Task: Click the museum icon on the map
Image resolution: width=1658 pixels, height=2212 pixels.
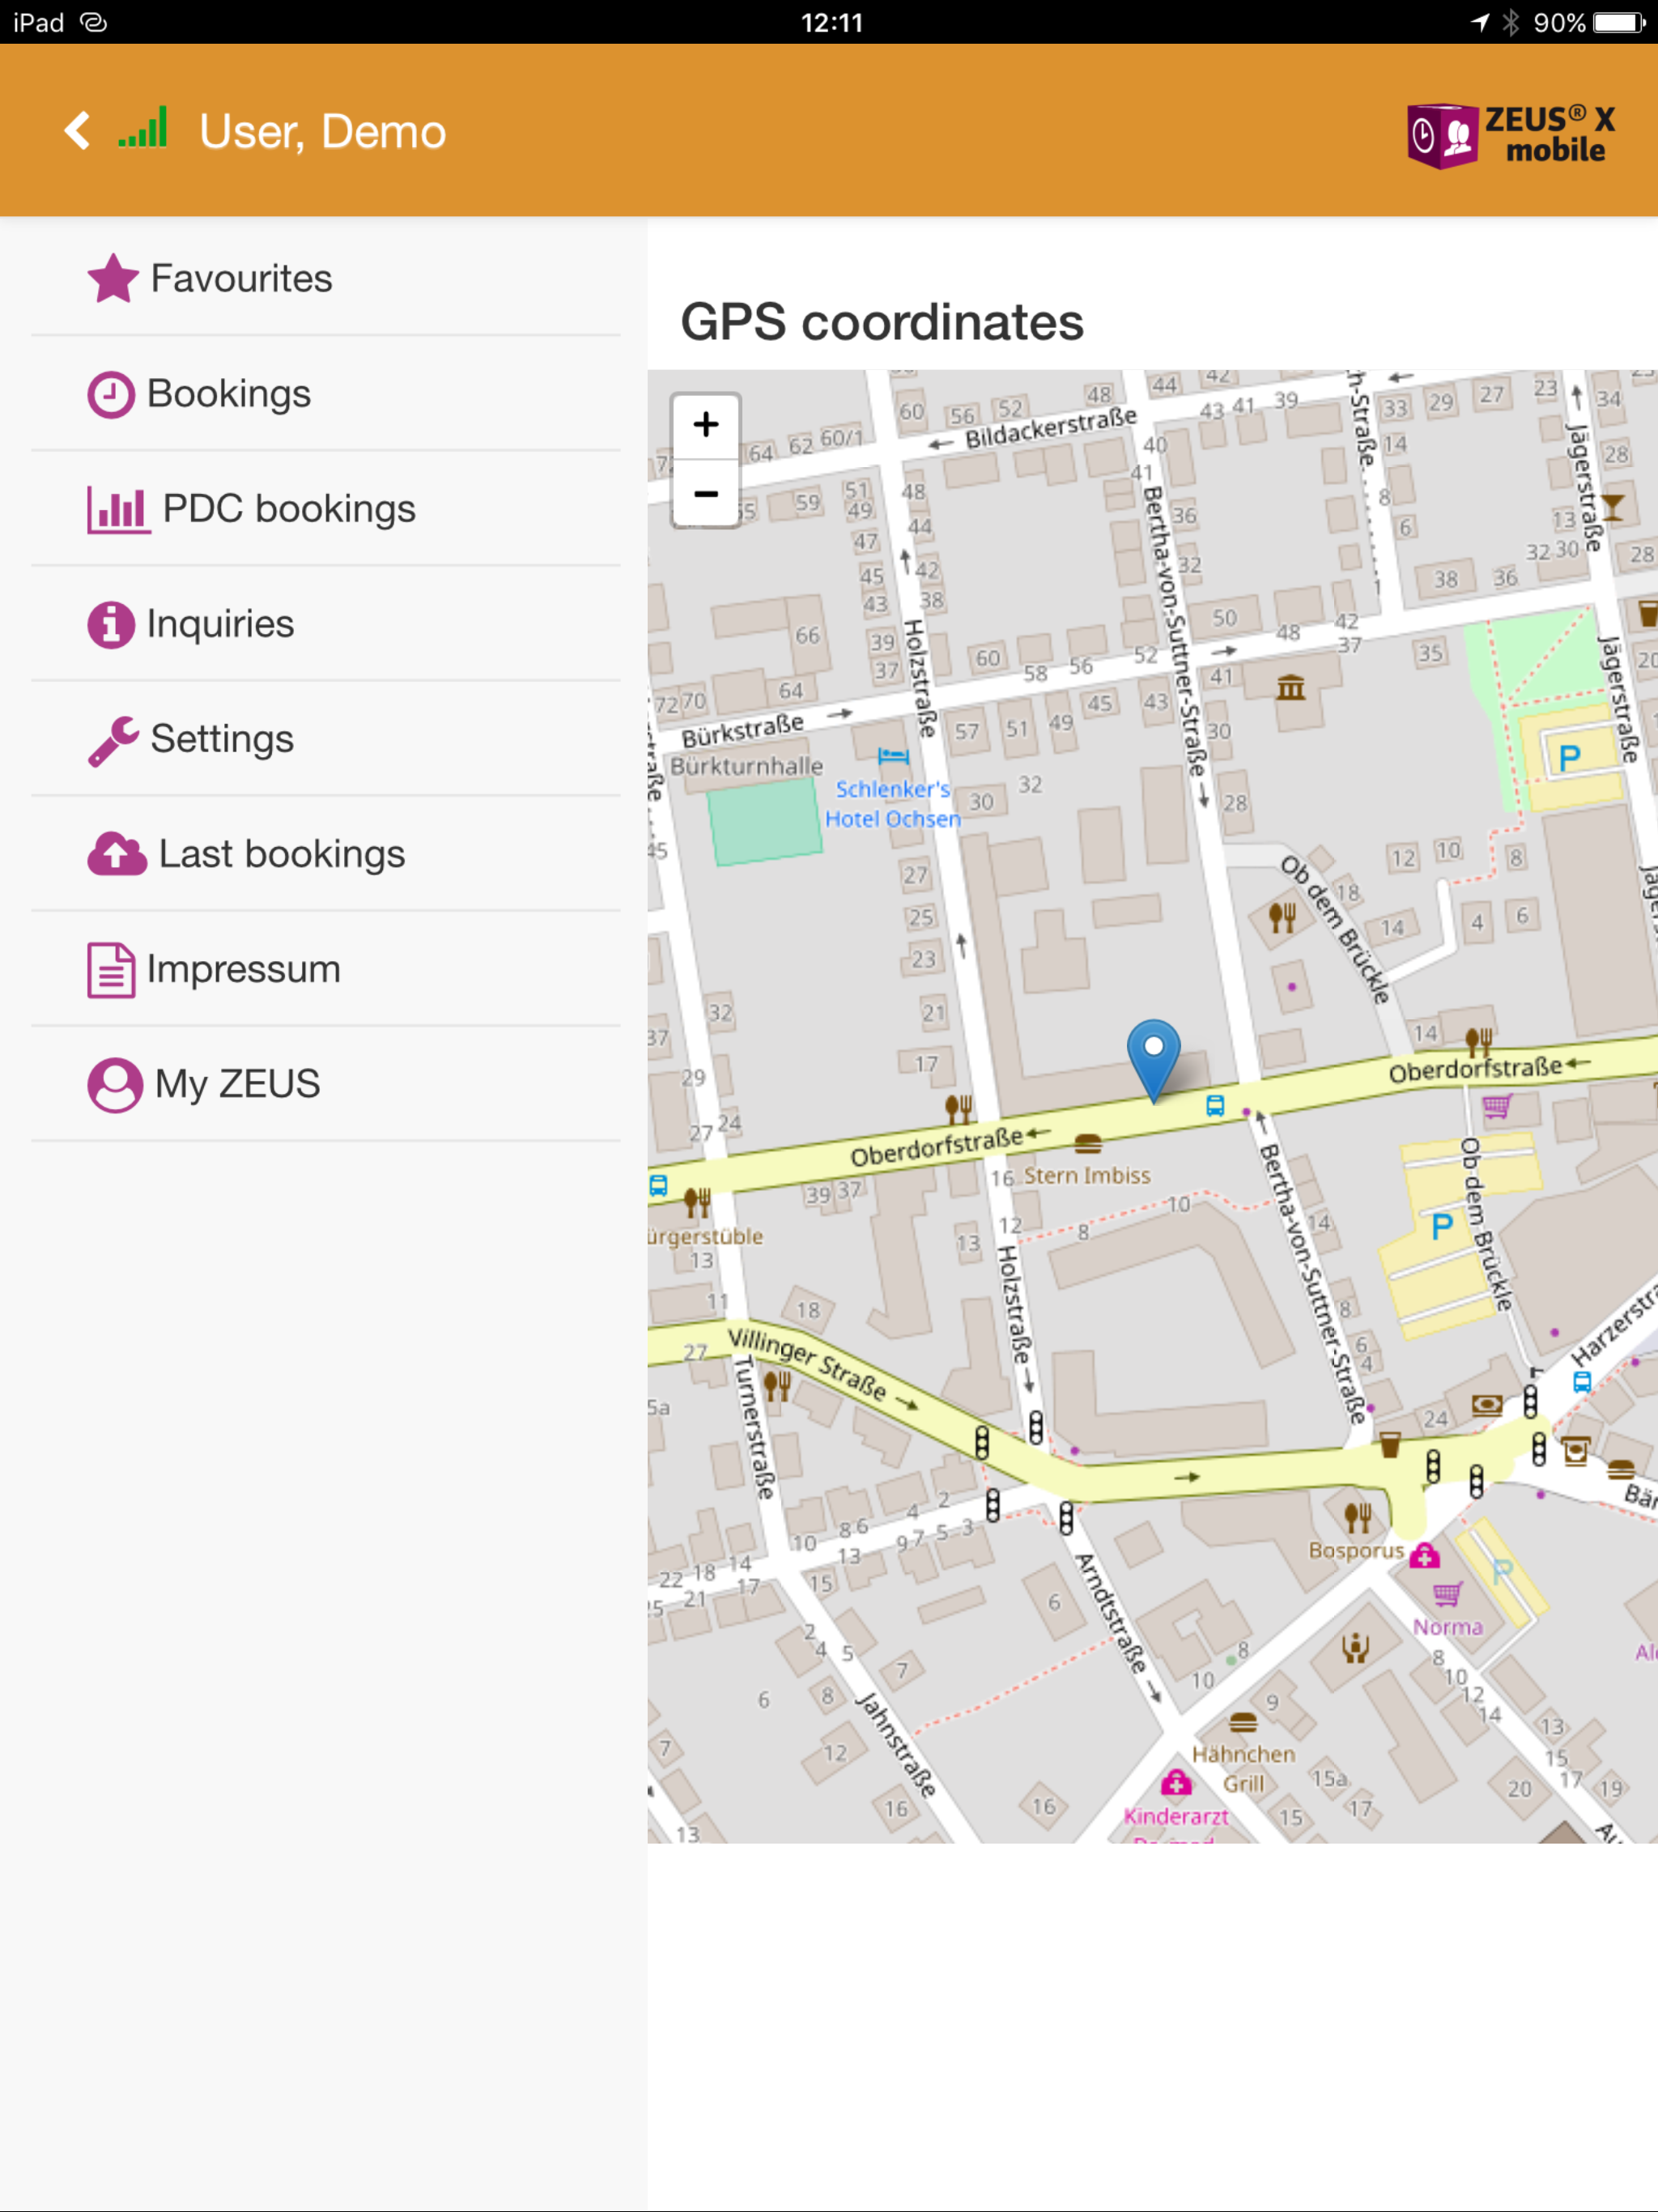Action: [1291, 687]
